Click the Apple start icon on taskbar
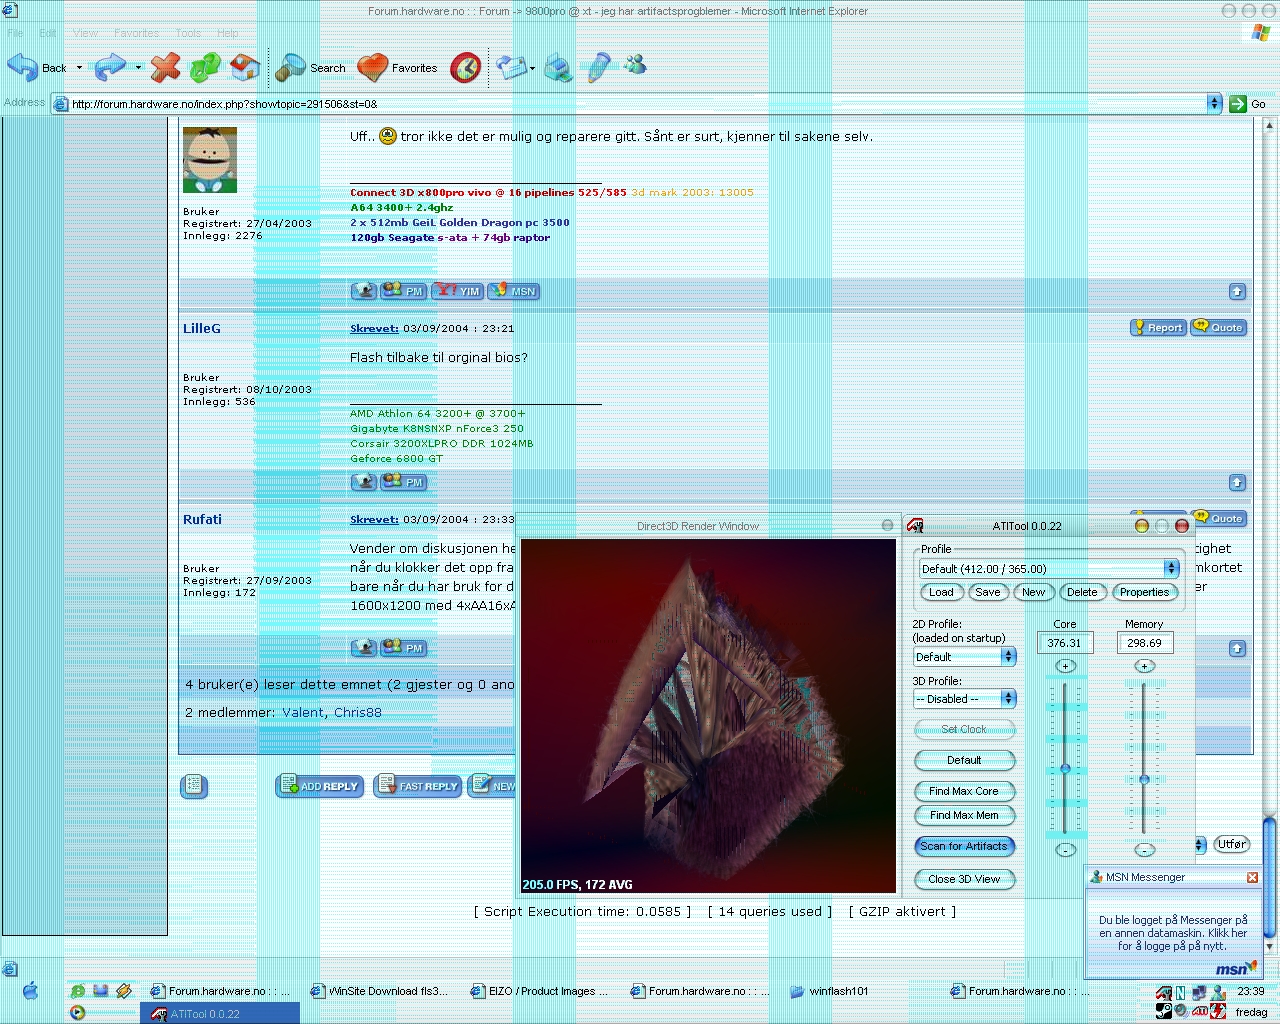The image size is (1280, 1024). (30, 991)
